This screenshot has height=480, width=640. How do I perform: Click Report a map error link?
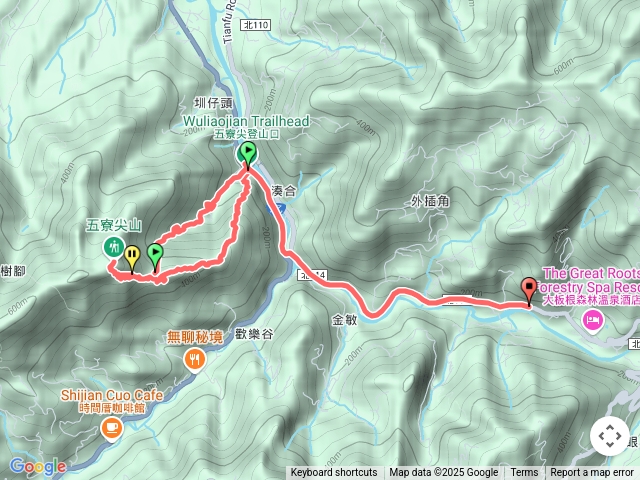coord(592,473)
